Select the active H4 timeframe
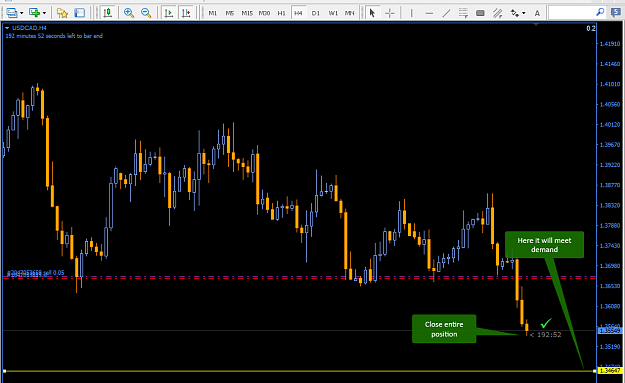 tap(299, 13)
